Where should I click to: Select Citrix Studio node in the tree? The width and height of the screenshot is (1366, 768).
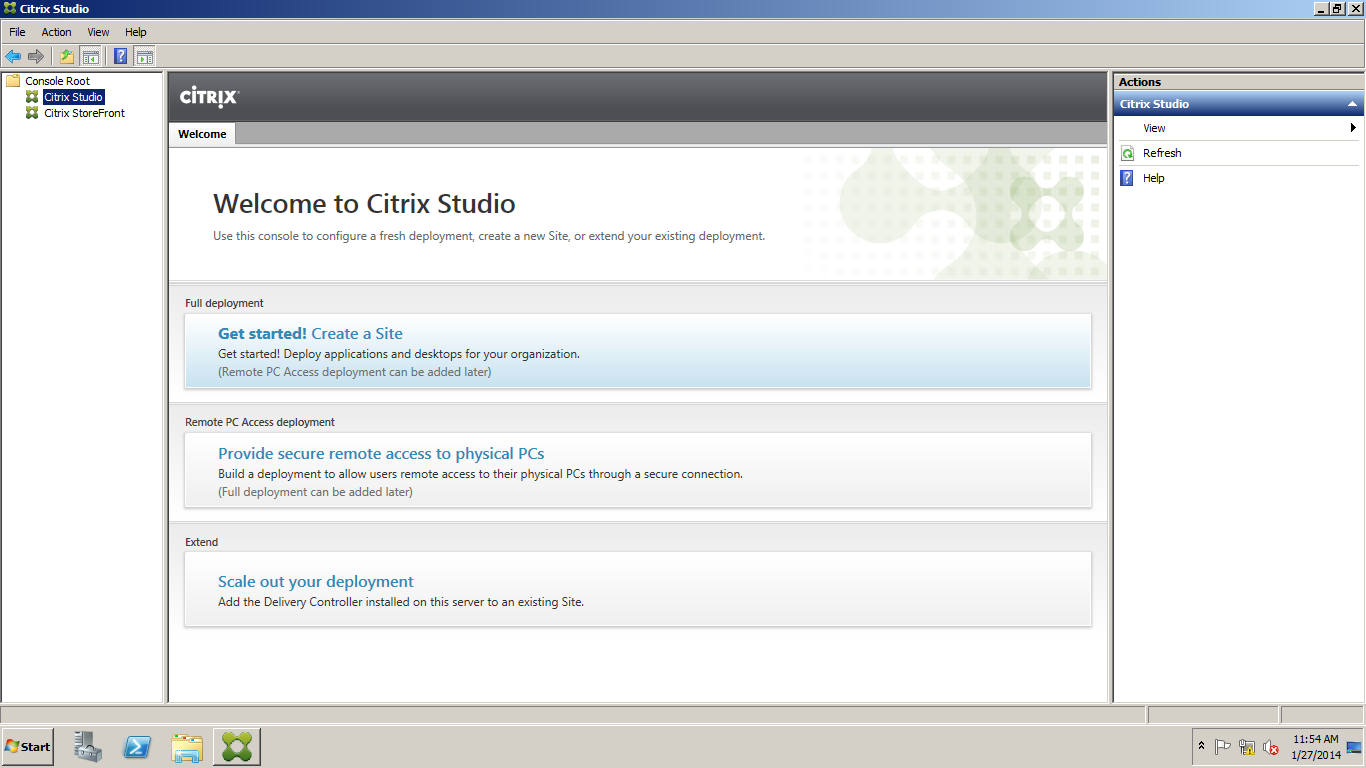click(x=73, y=97)
